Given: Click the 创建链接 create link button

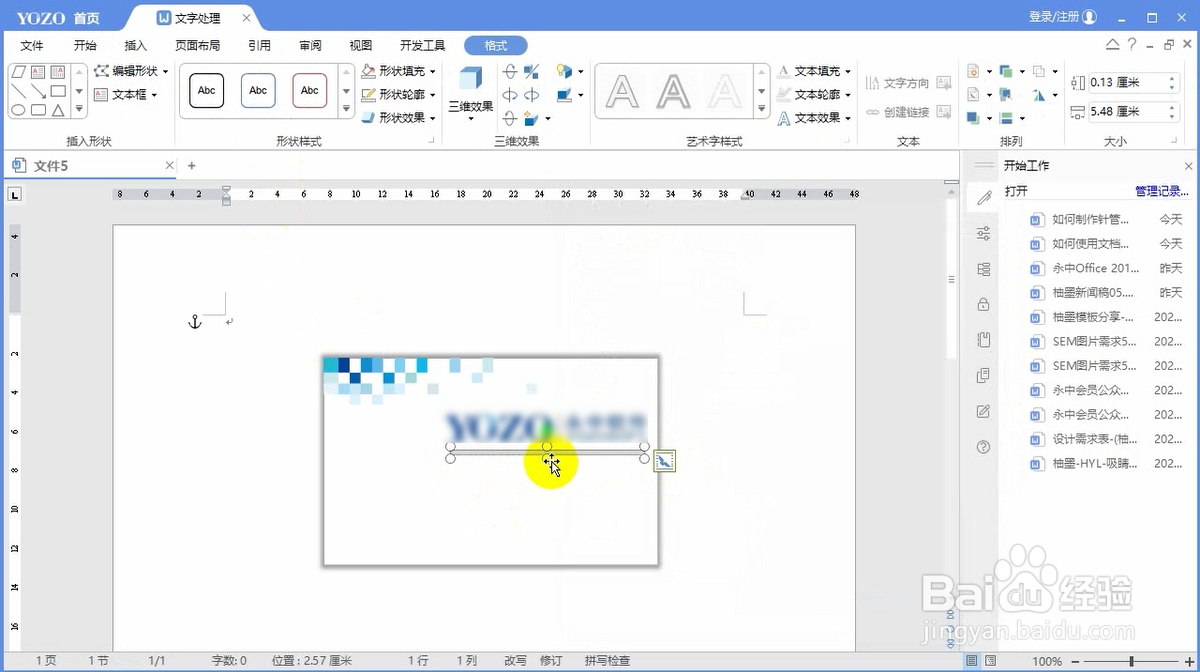Looking at the screenshot, I should click(897, 112).
